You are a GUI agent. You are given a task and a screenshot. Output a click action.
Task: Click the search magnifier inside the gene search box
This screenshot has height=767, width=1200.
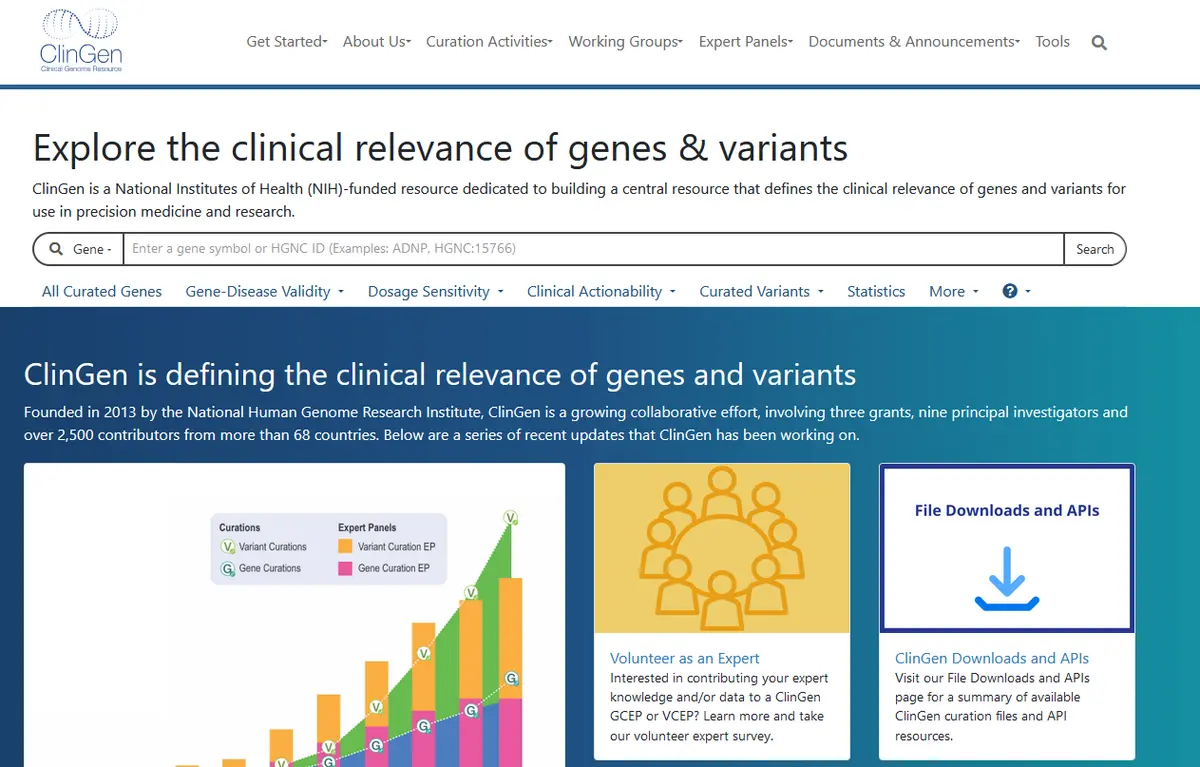55,249
